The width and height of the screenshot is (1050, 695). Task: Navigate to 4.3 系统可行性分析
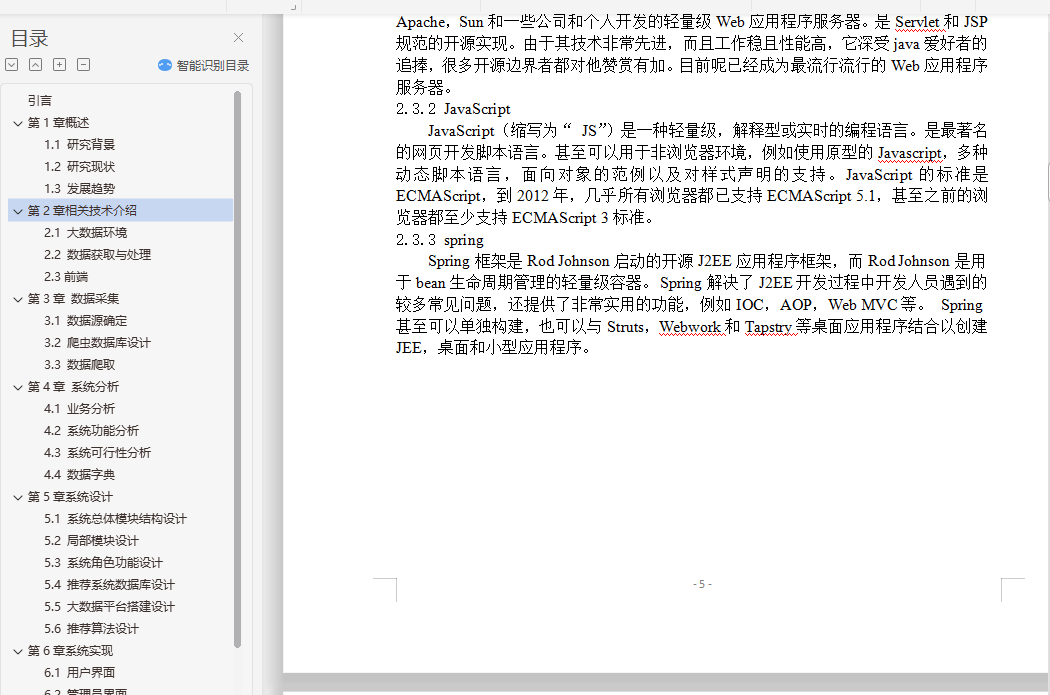(98, 453)
